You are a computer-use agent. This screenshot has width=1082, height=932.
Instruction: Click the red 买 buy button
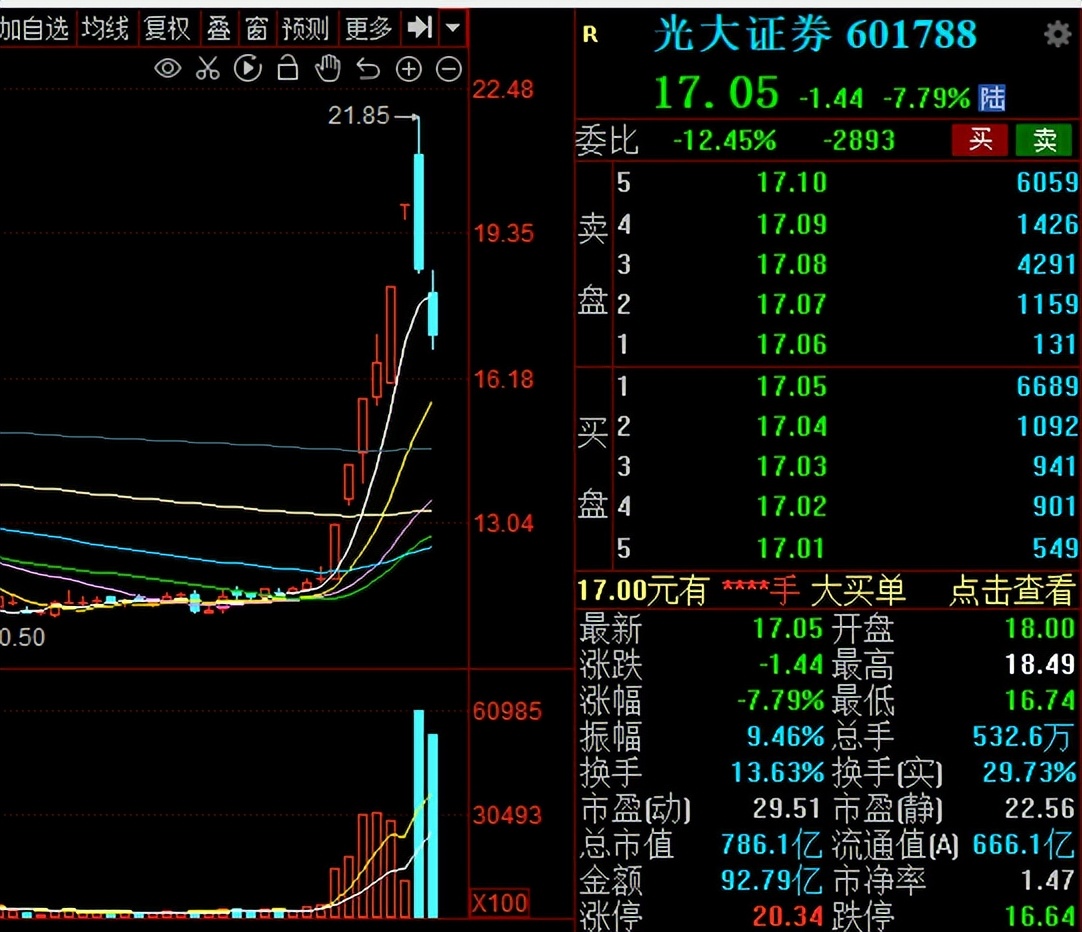coord(980,140)
